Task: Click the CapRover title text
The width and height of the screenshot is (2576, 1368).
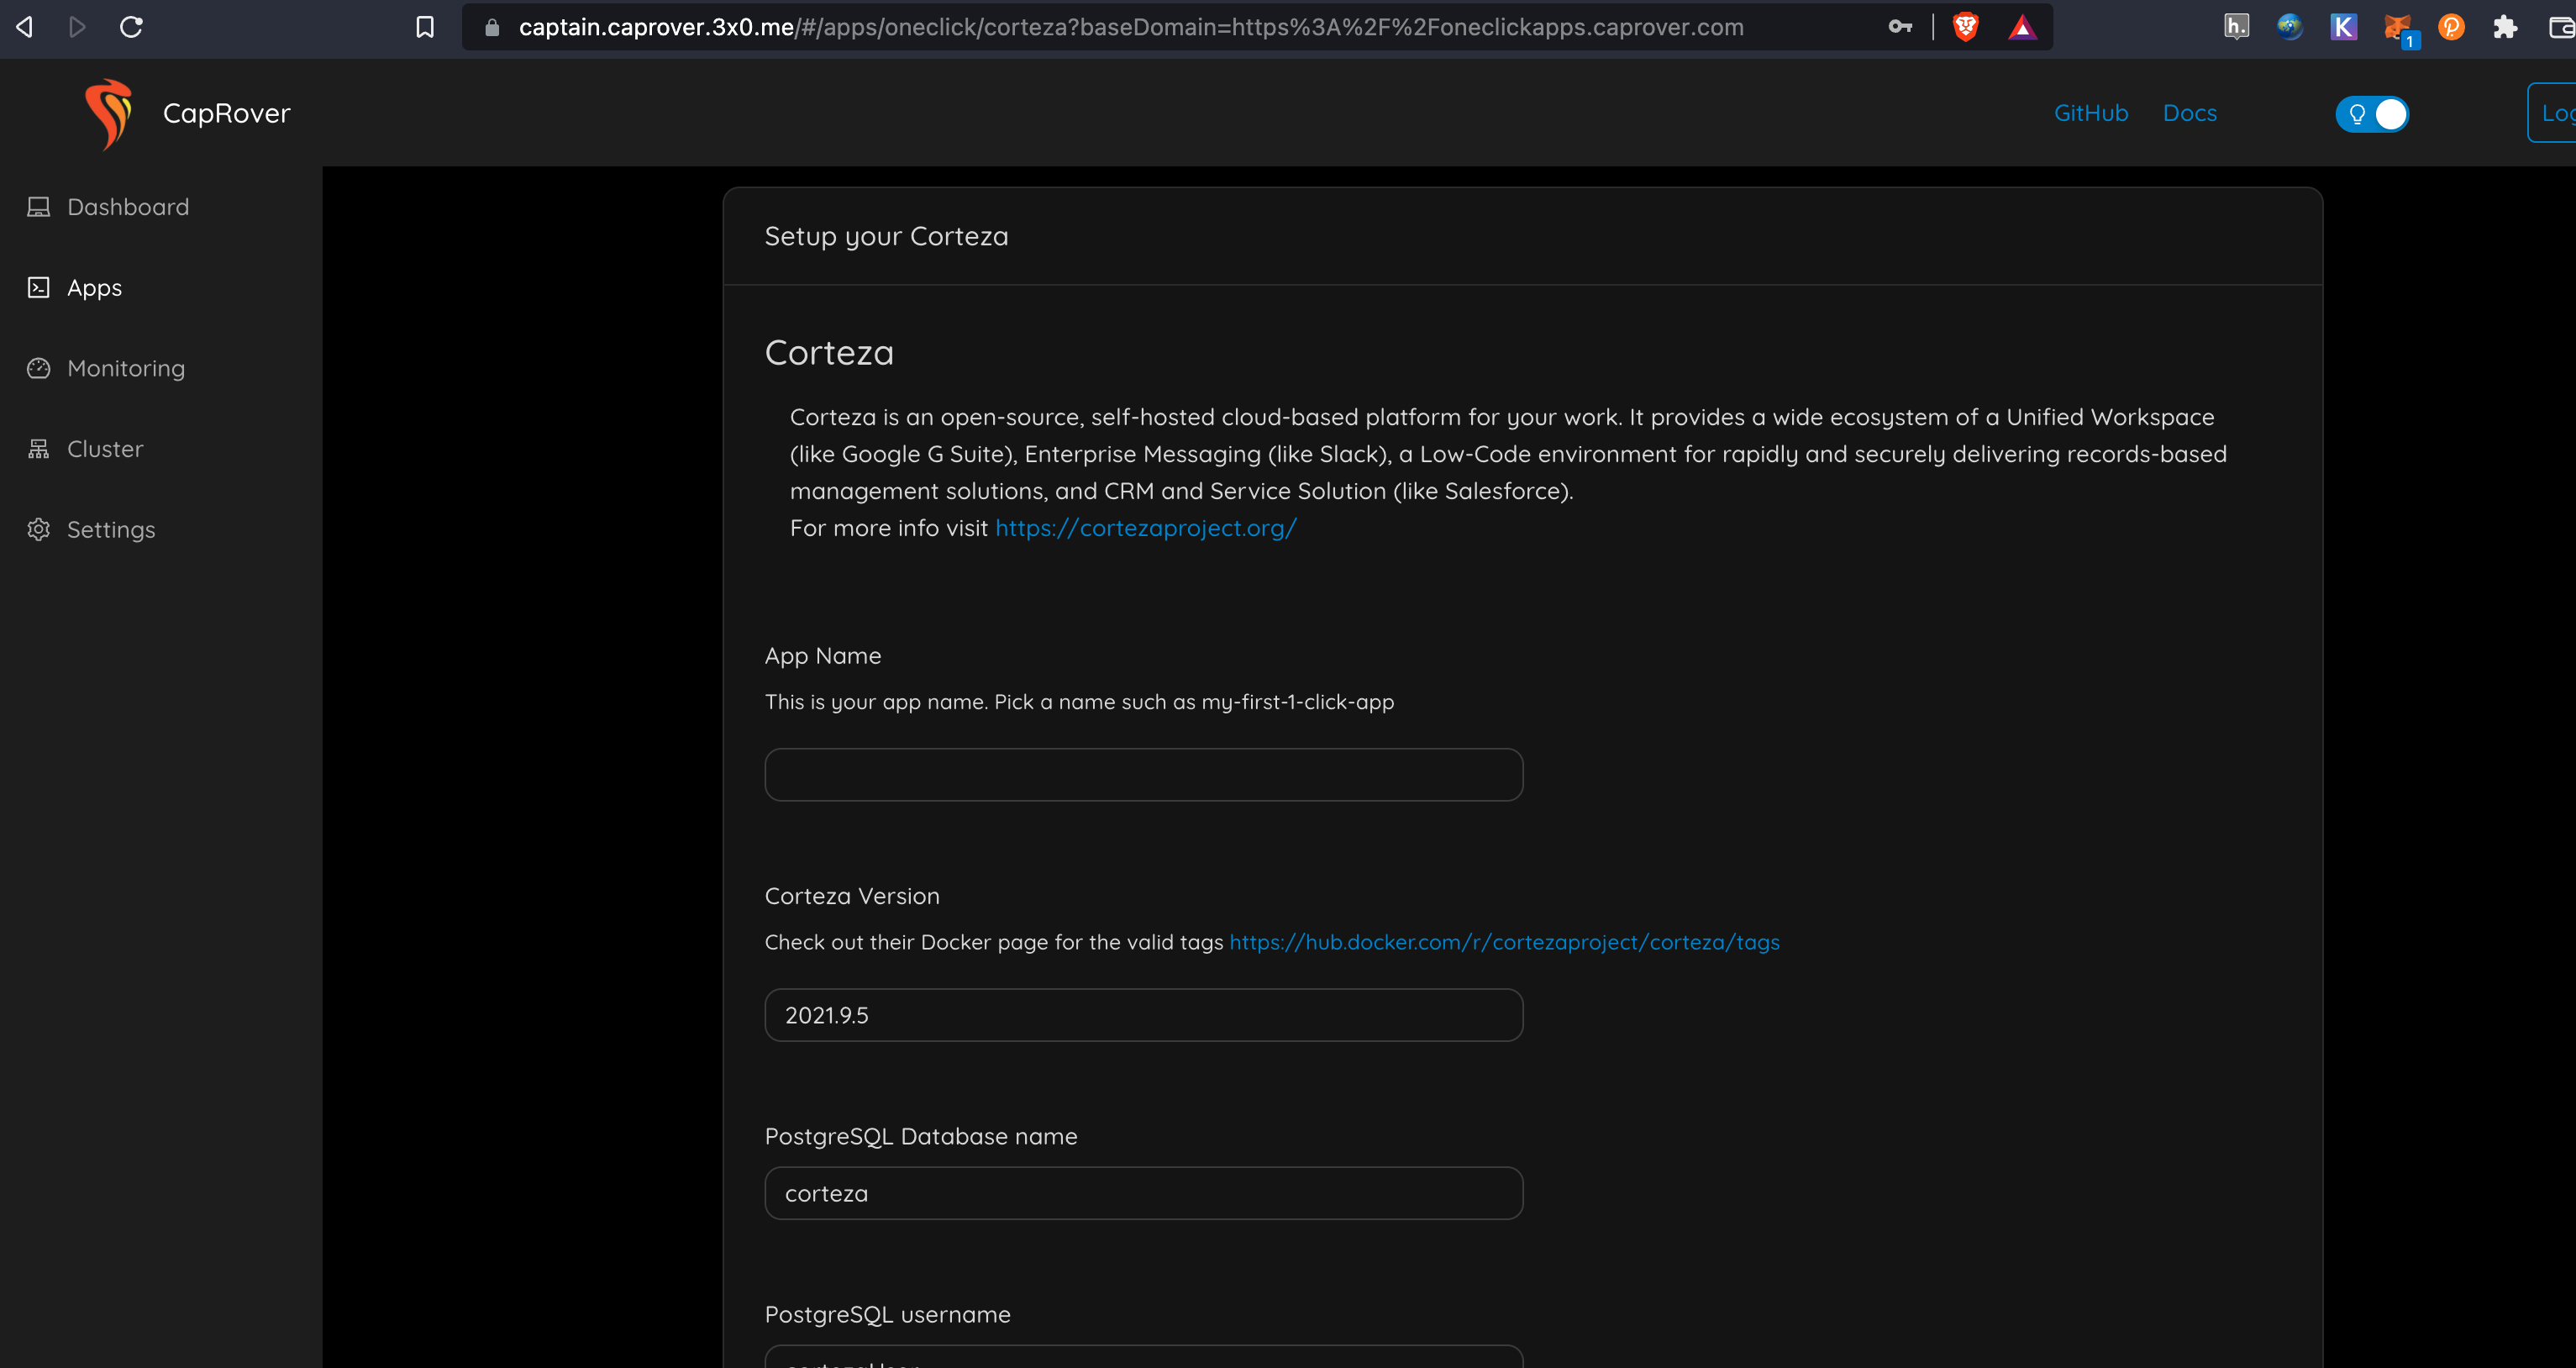Action: (227, 113)
